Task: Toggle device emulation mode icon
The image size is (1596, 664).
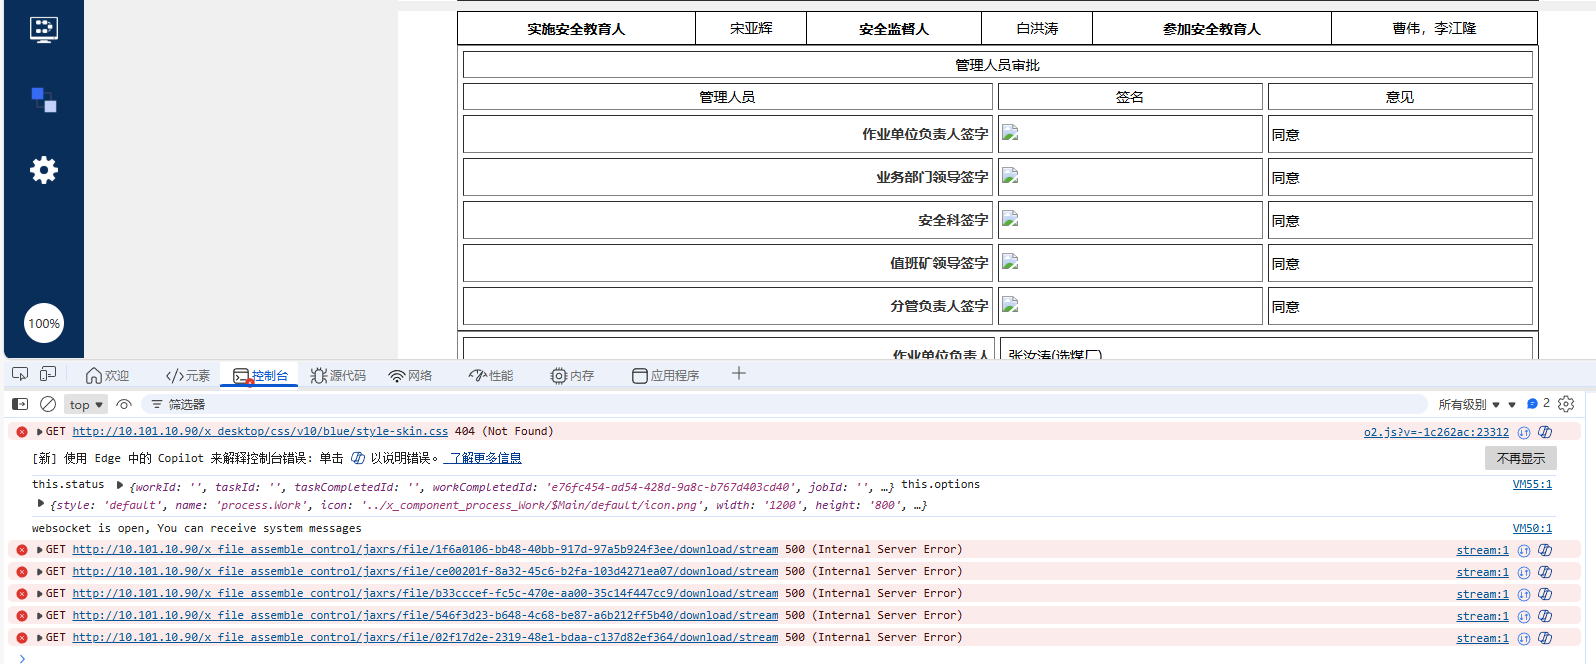Action: [x=48, y=374]
